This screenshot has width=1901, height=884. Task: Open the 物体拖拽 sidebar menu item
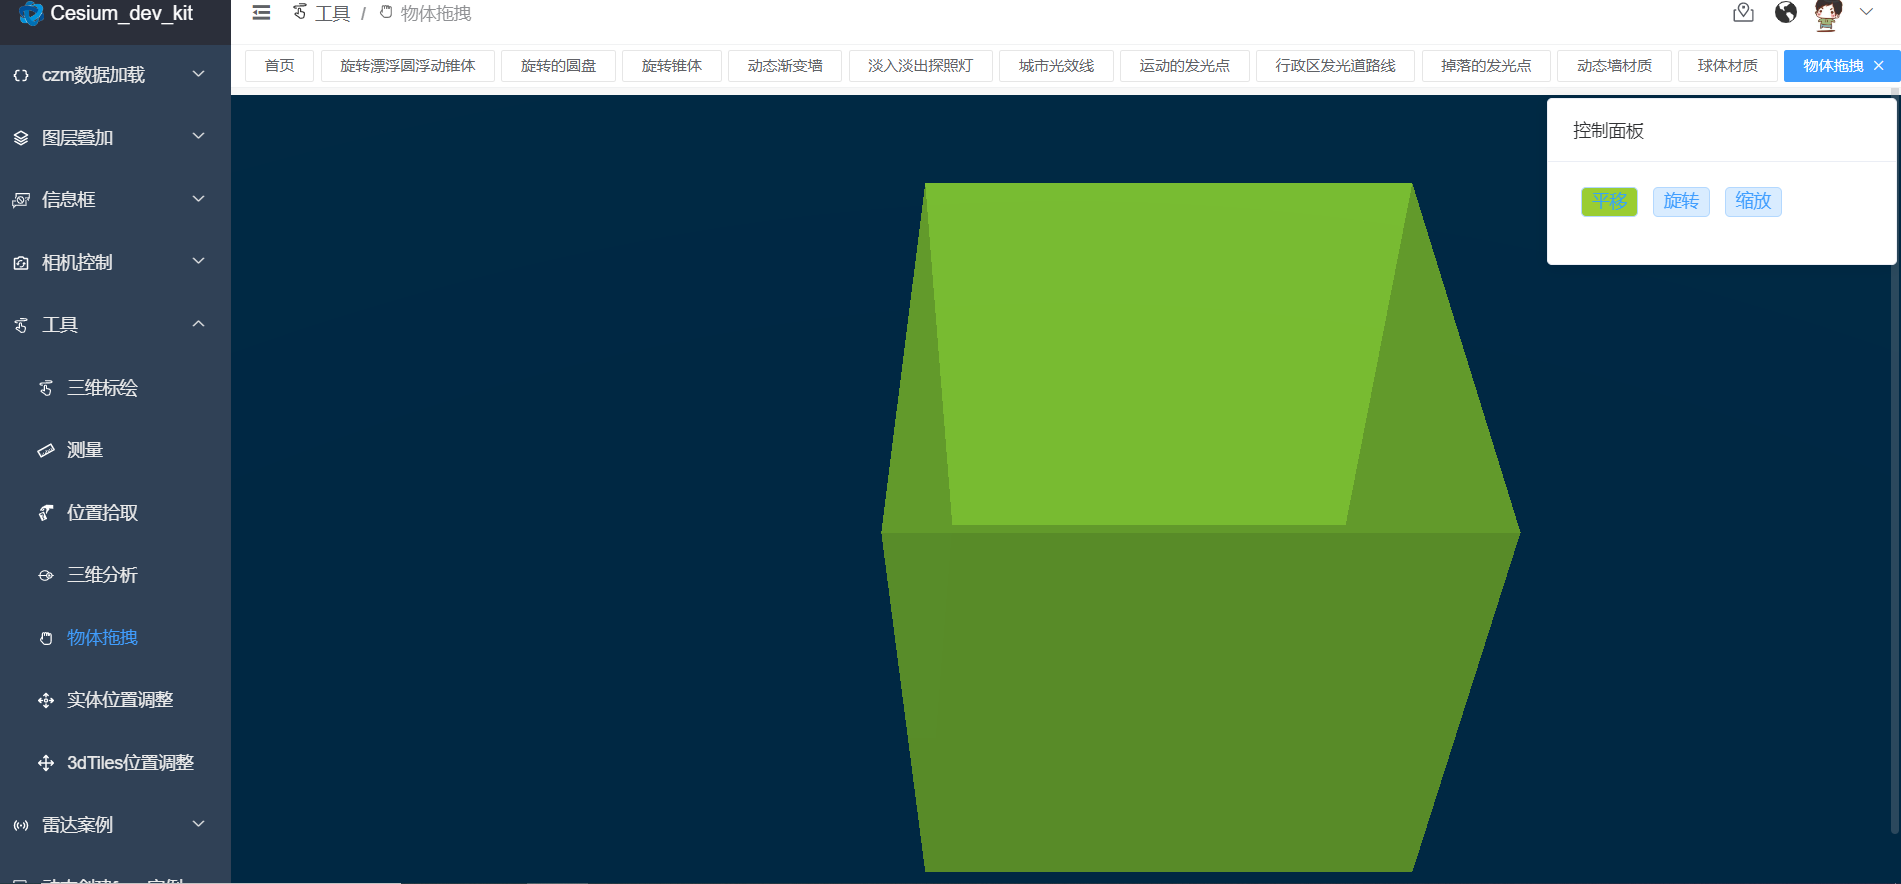pos(115,638)
